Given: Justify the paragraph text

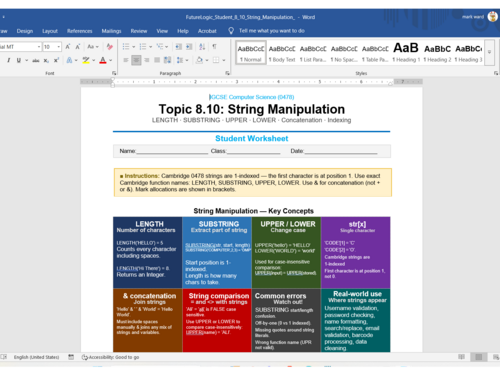Looking at the screenshot, I should coord(157,60).
